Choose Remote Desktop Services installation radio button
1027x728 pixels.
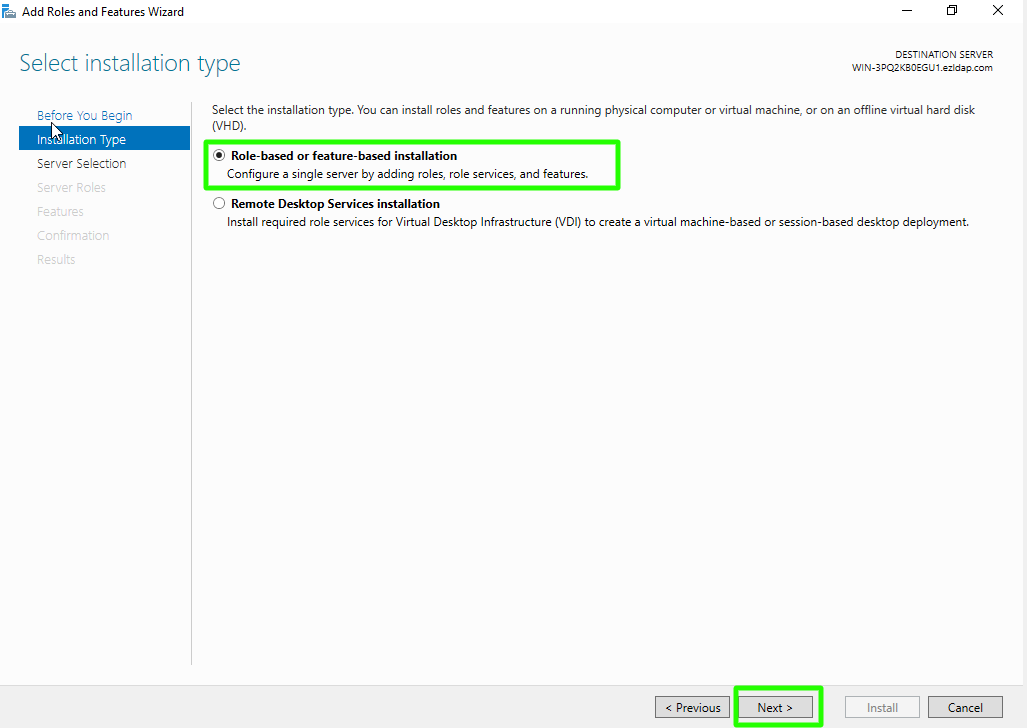pyautogui.click(x=219, y=204)
